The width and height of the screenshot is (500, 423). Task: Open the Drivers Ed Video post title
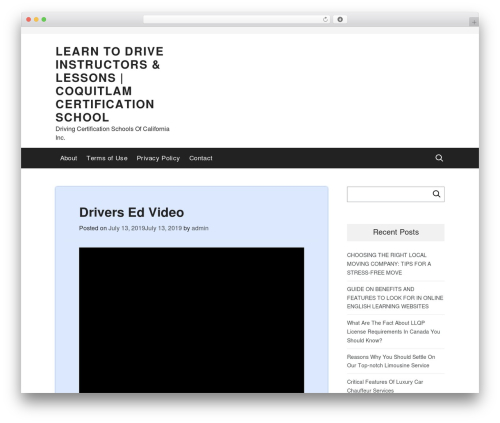(131, 213)
